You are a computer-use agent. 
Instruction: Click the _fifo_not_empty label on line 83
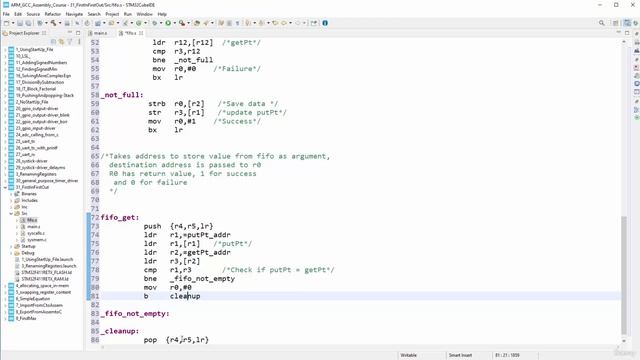pos(135,314)
